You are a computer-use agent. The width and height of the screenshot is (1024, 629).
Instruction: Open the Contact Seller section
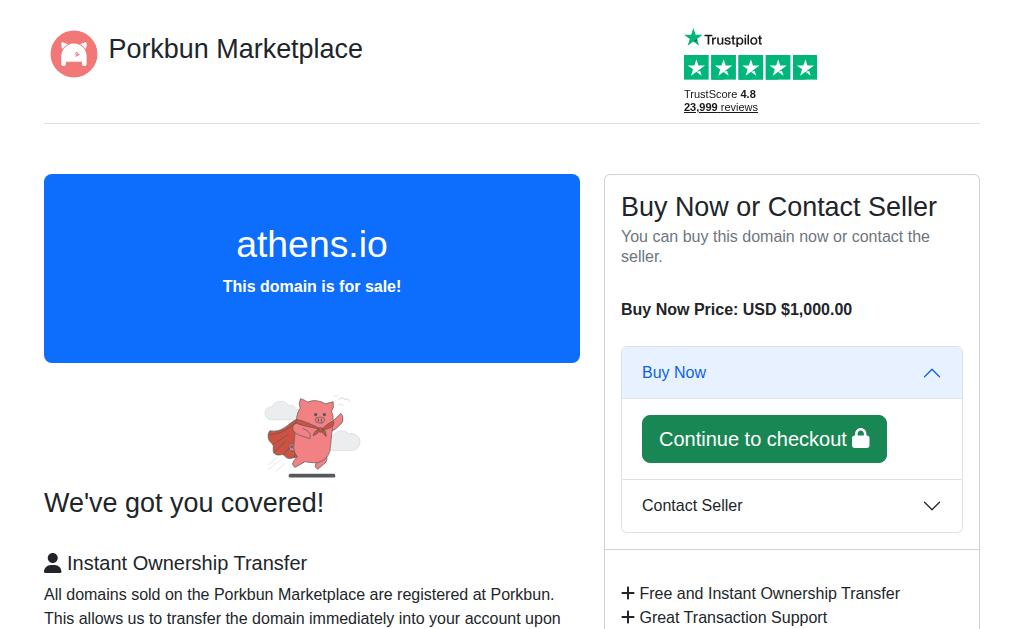point(792,506)
